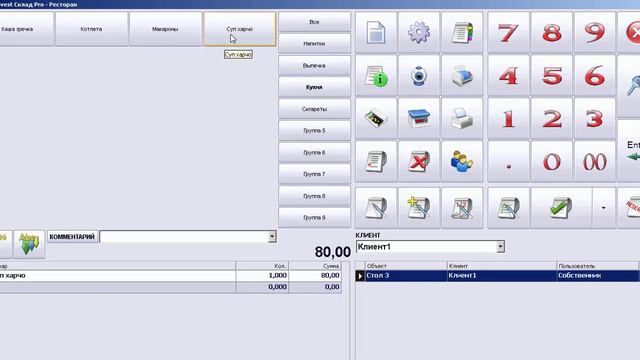The image size is (640, 360).
Task: Click the Enter key with green arrow
Action: pos(629,151)
